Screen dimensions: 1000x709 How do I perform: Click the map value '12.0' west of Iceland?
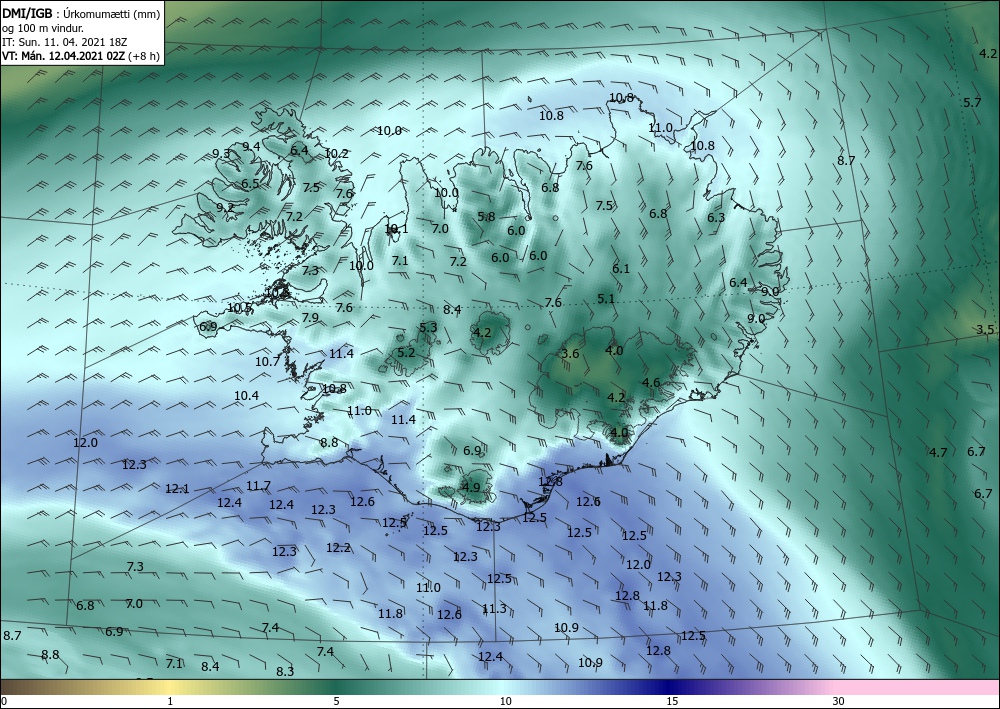pyautogui.click(x=85, y=442)
